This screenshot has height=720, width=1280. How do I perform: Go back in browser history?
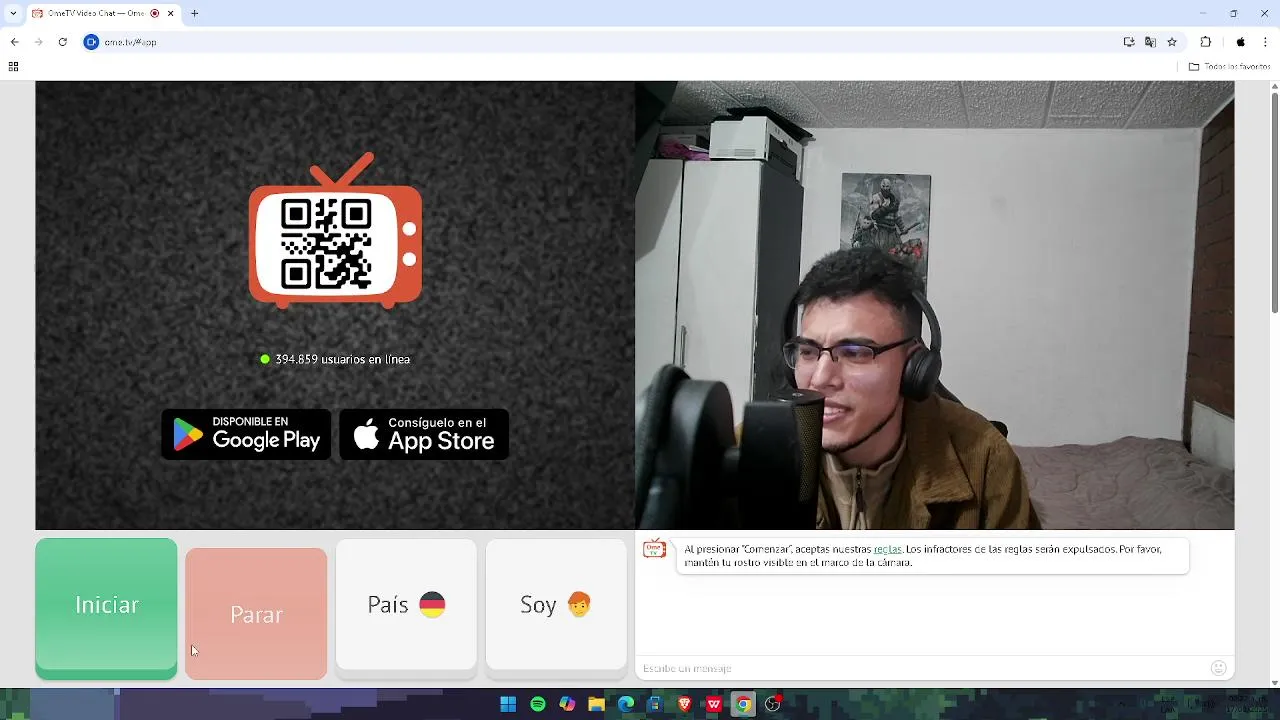pos(14,42)
